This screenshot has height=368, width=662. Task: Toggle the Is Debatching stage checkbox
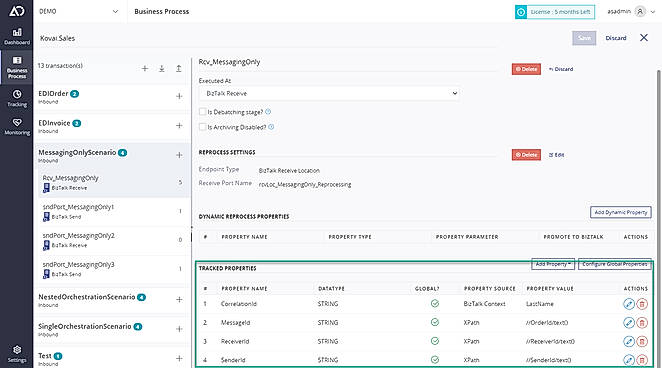click(202, 112)
